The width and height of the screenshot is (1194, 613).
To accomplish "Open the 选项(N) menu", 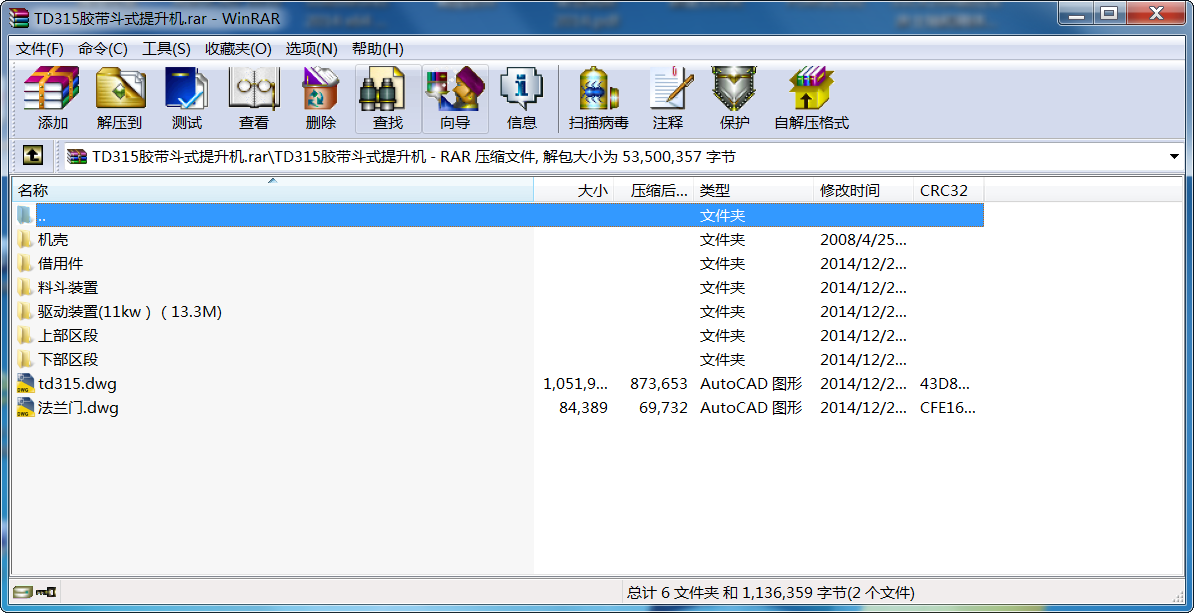I will pos(311,49).
